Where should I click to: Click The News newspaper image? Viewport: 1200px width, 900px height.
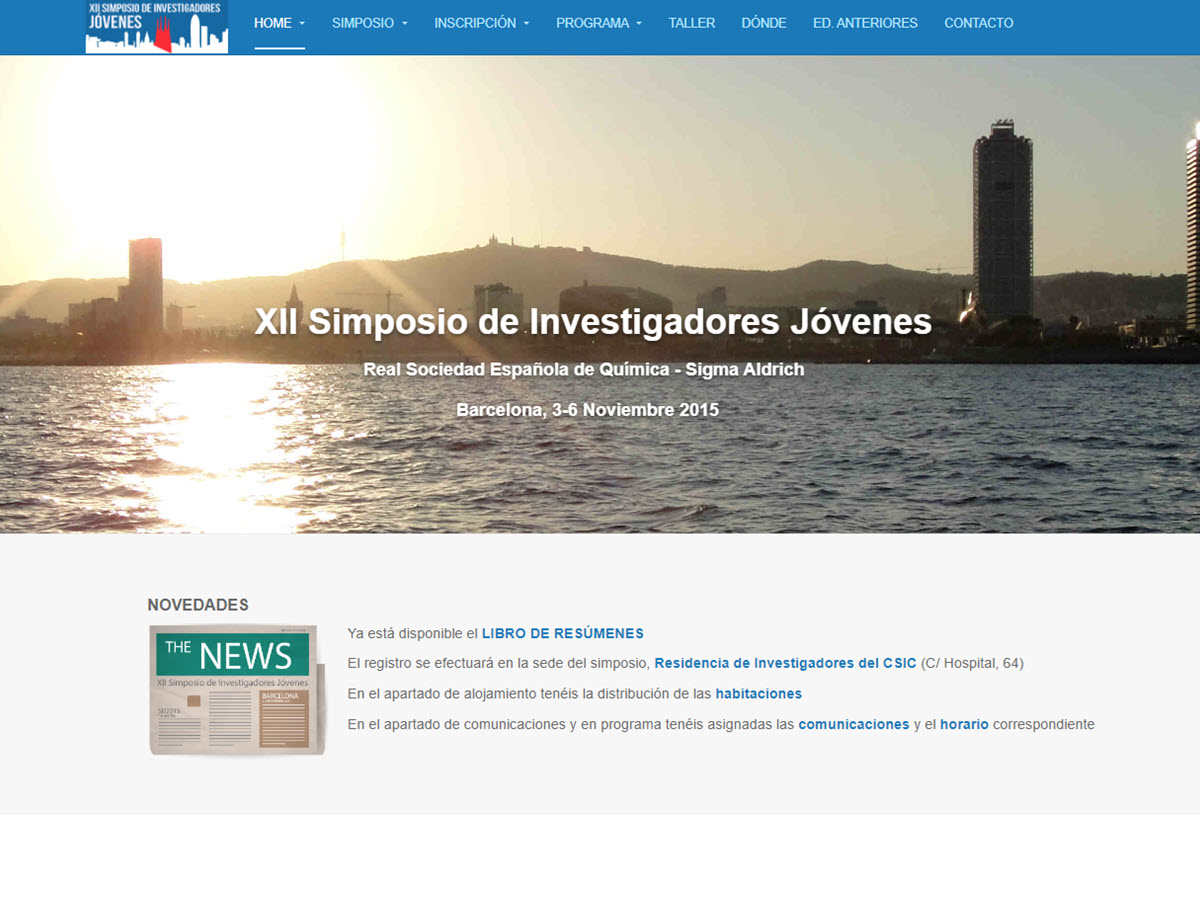pyautogui.click(x=237, y=689)
